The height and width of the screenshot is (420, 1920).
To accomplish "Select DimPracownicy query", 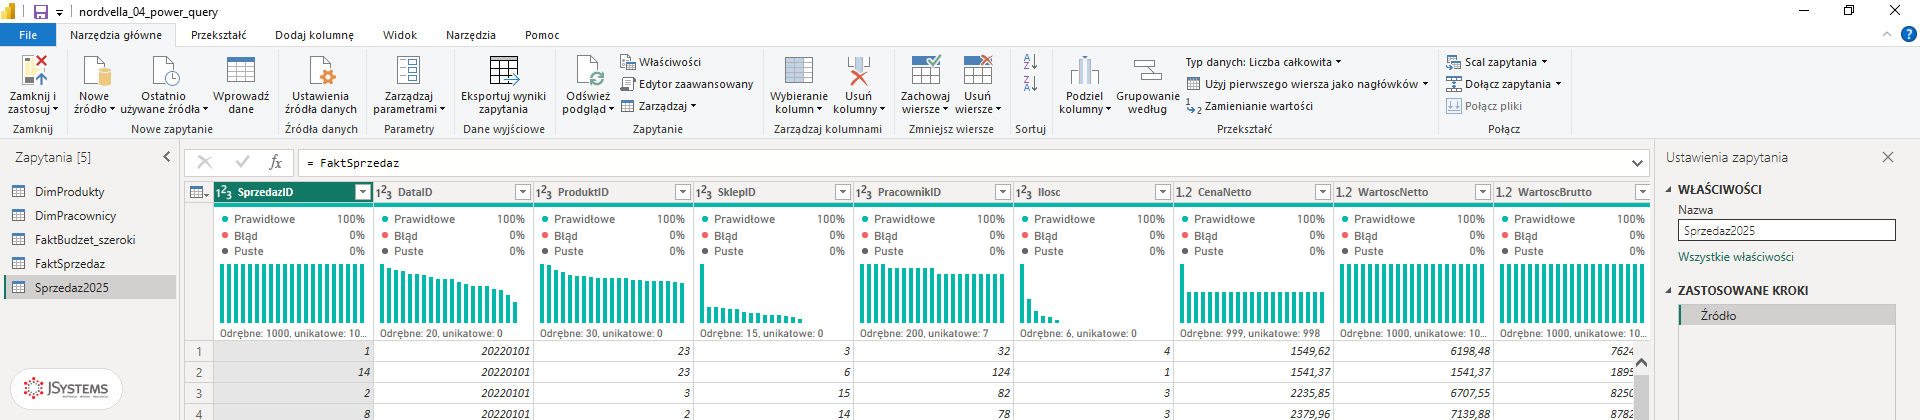I will click(x=89, y=216).
